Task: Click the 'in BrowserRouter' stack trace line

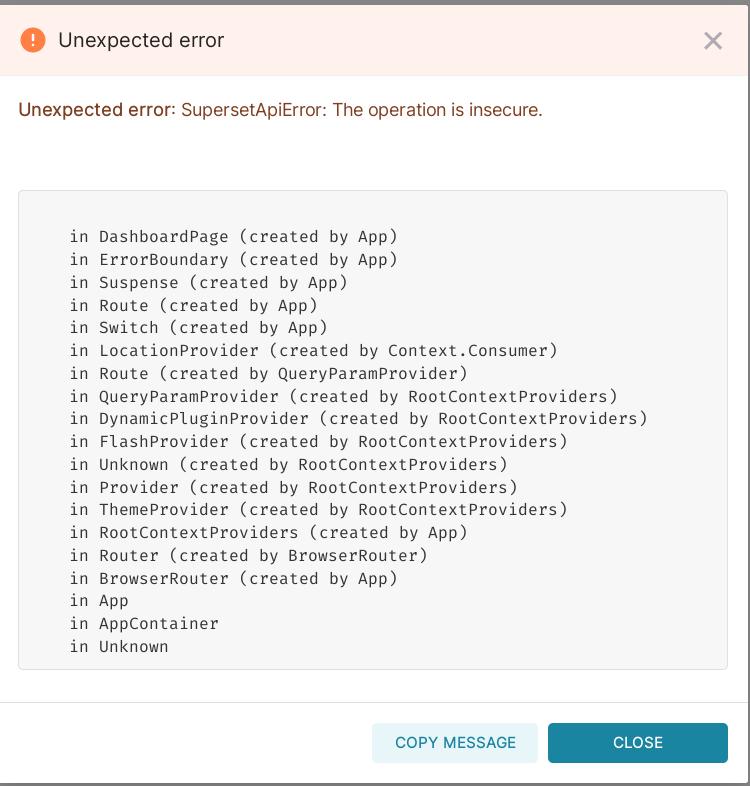Action: pos(233,578)
